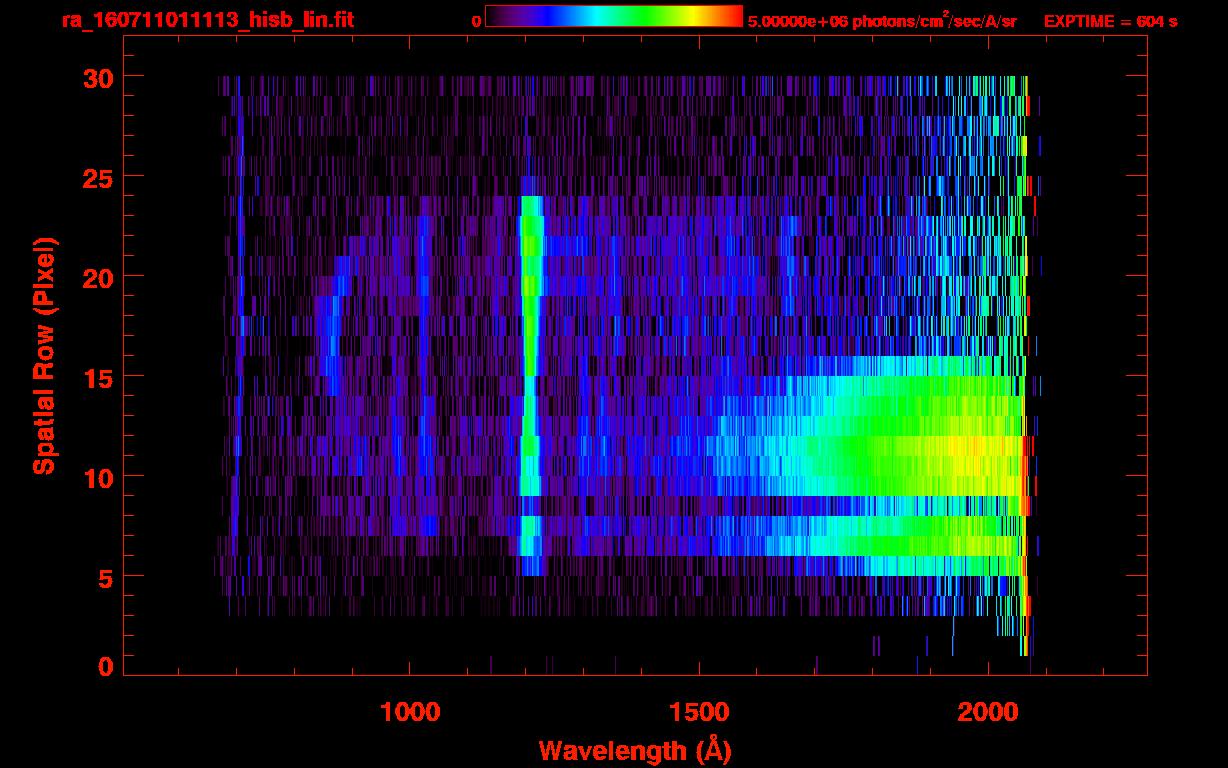Select the color bar minimum label 0

click(476, 21)
